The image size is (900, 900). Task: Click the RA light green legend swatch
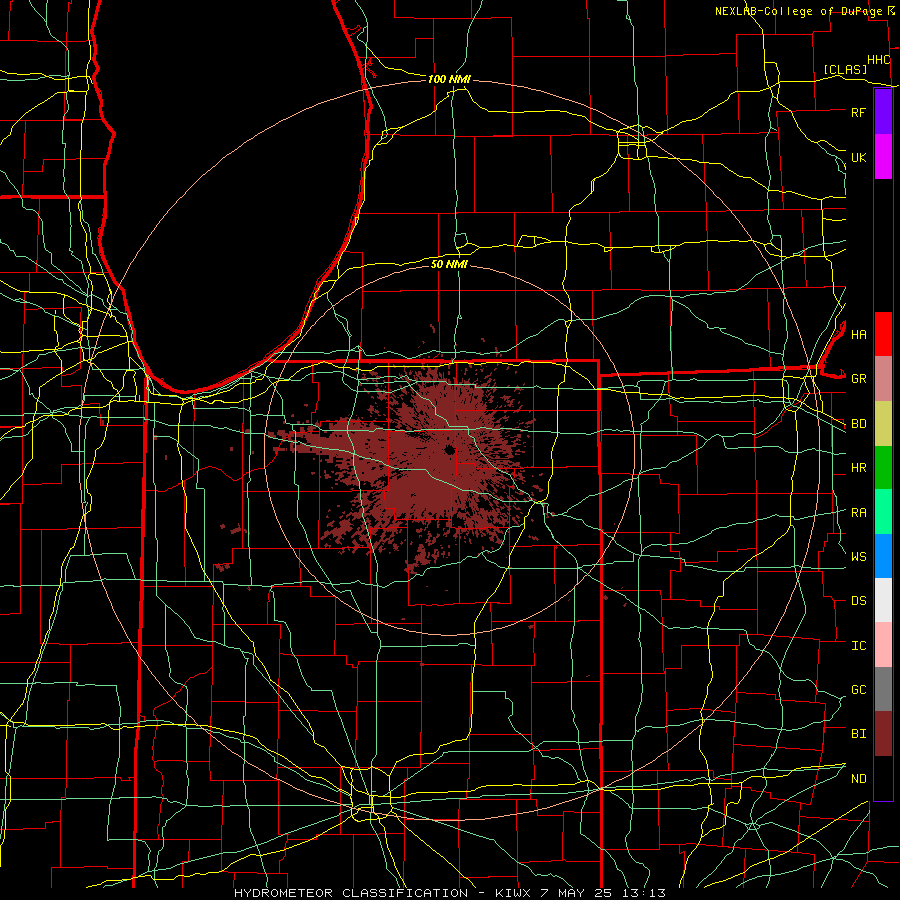tap(883, 512)
